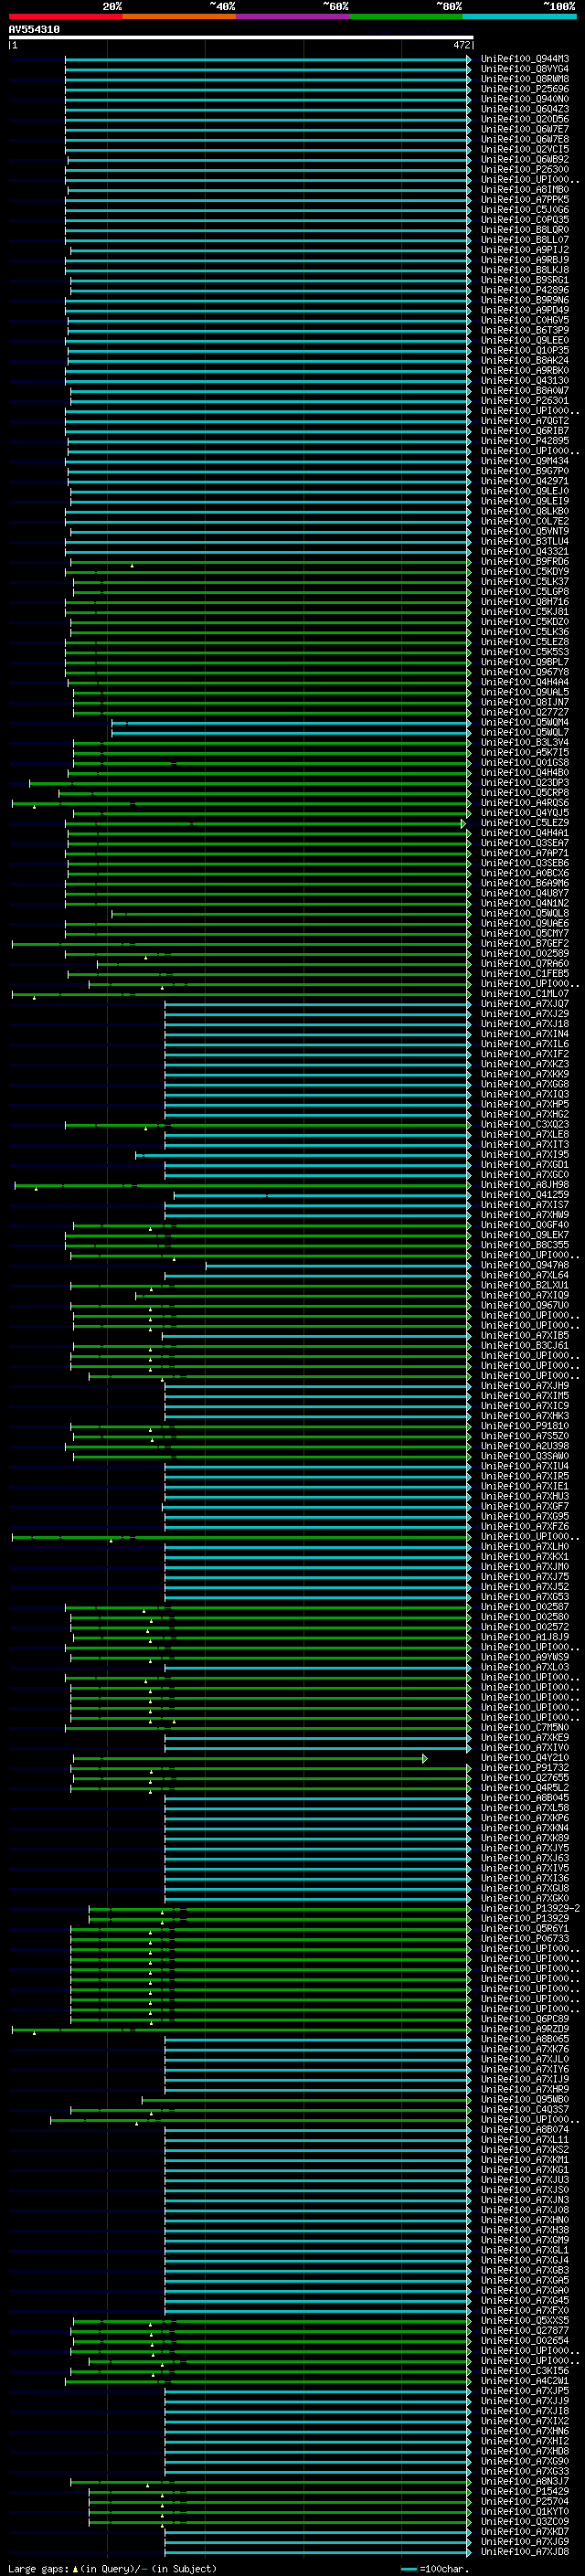Click the red 20% identity legend segment
This screenshot has width=585, height=2576.
point(65,16)
